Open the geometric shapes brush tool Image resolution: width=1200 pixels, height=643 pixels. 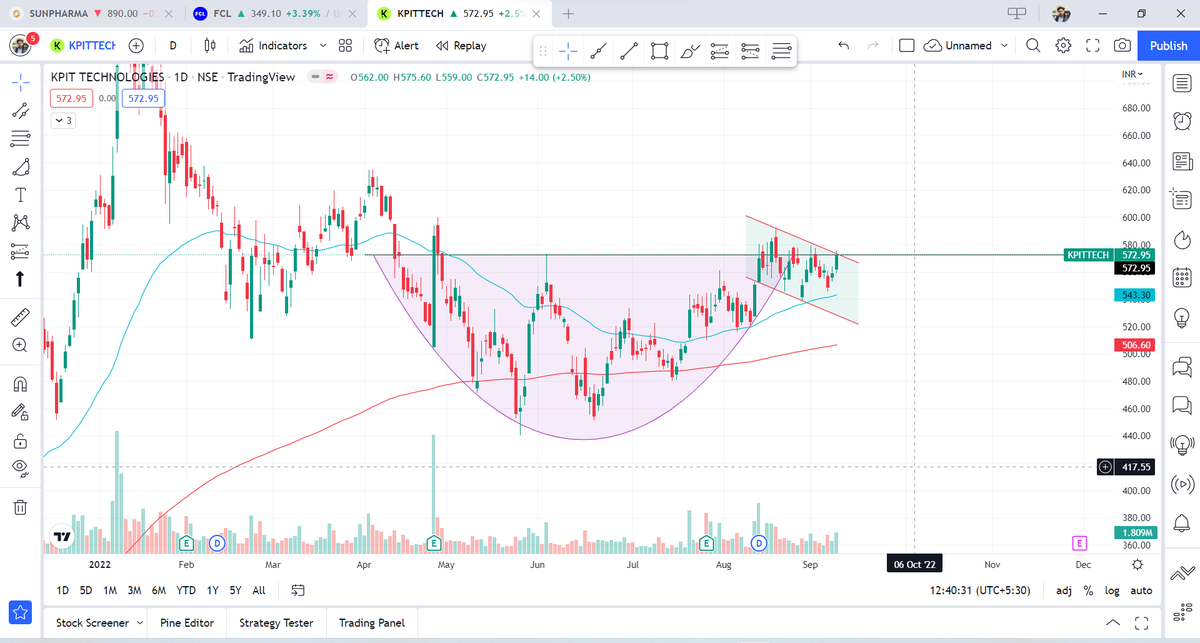click(20, 167)
